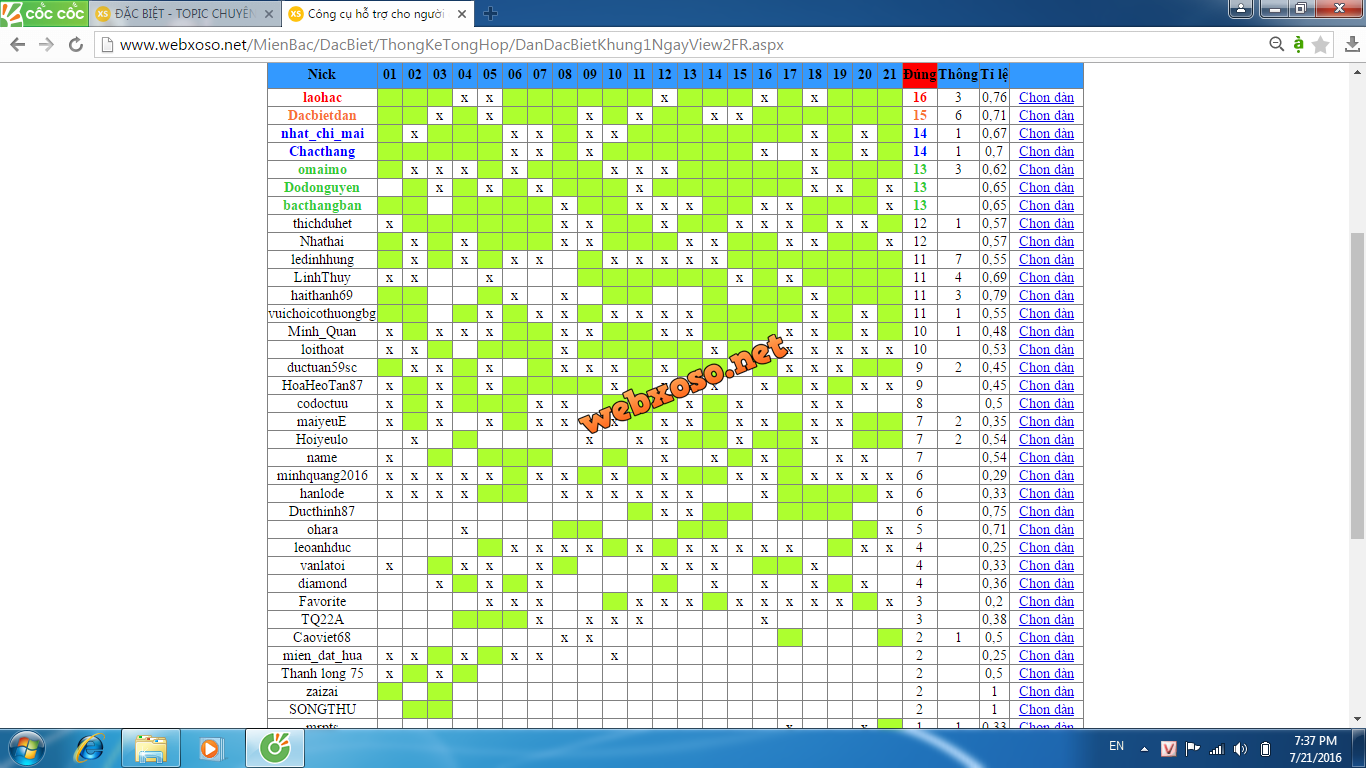Click the nick 'Thanh long 75'

click(322, 673)
